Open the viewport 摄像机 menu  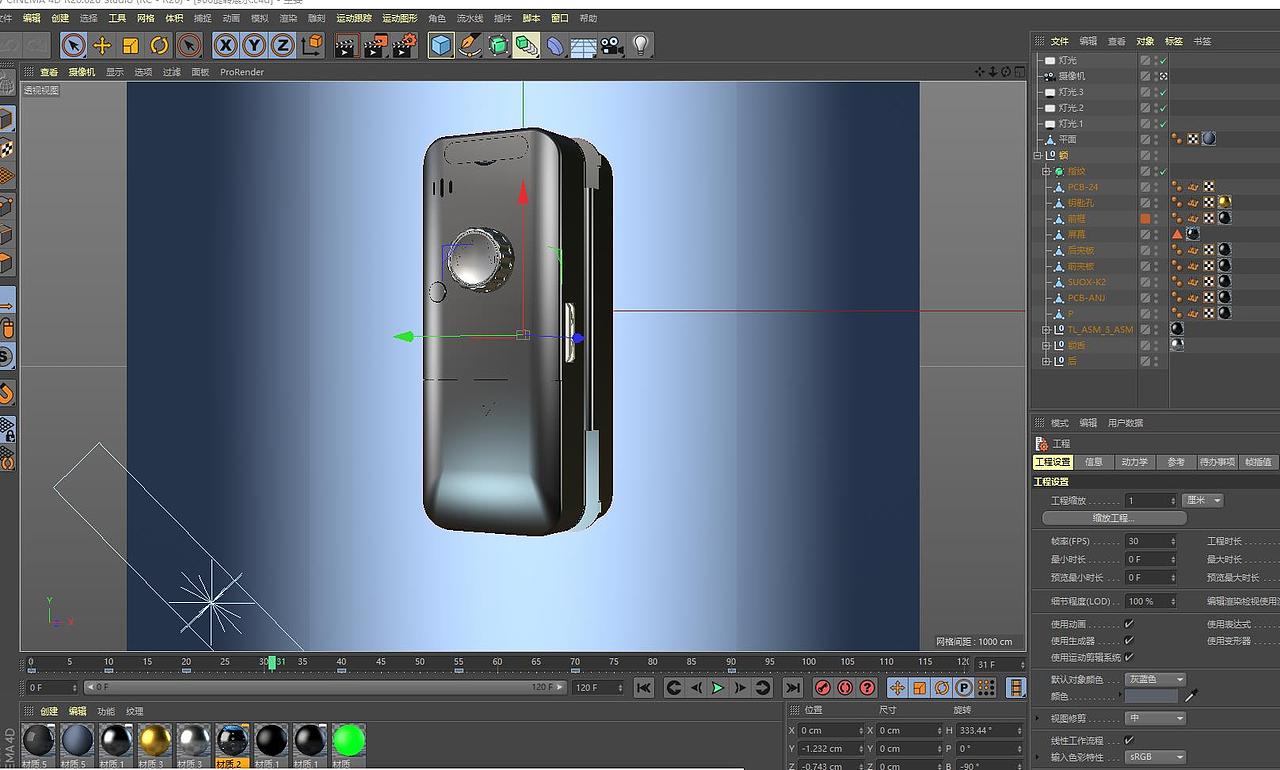[x=82, y=72]
